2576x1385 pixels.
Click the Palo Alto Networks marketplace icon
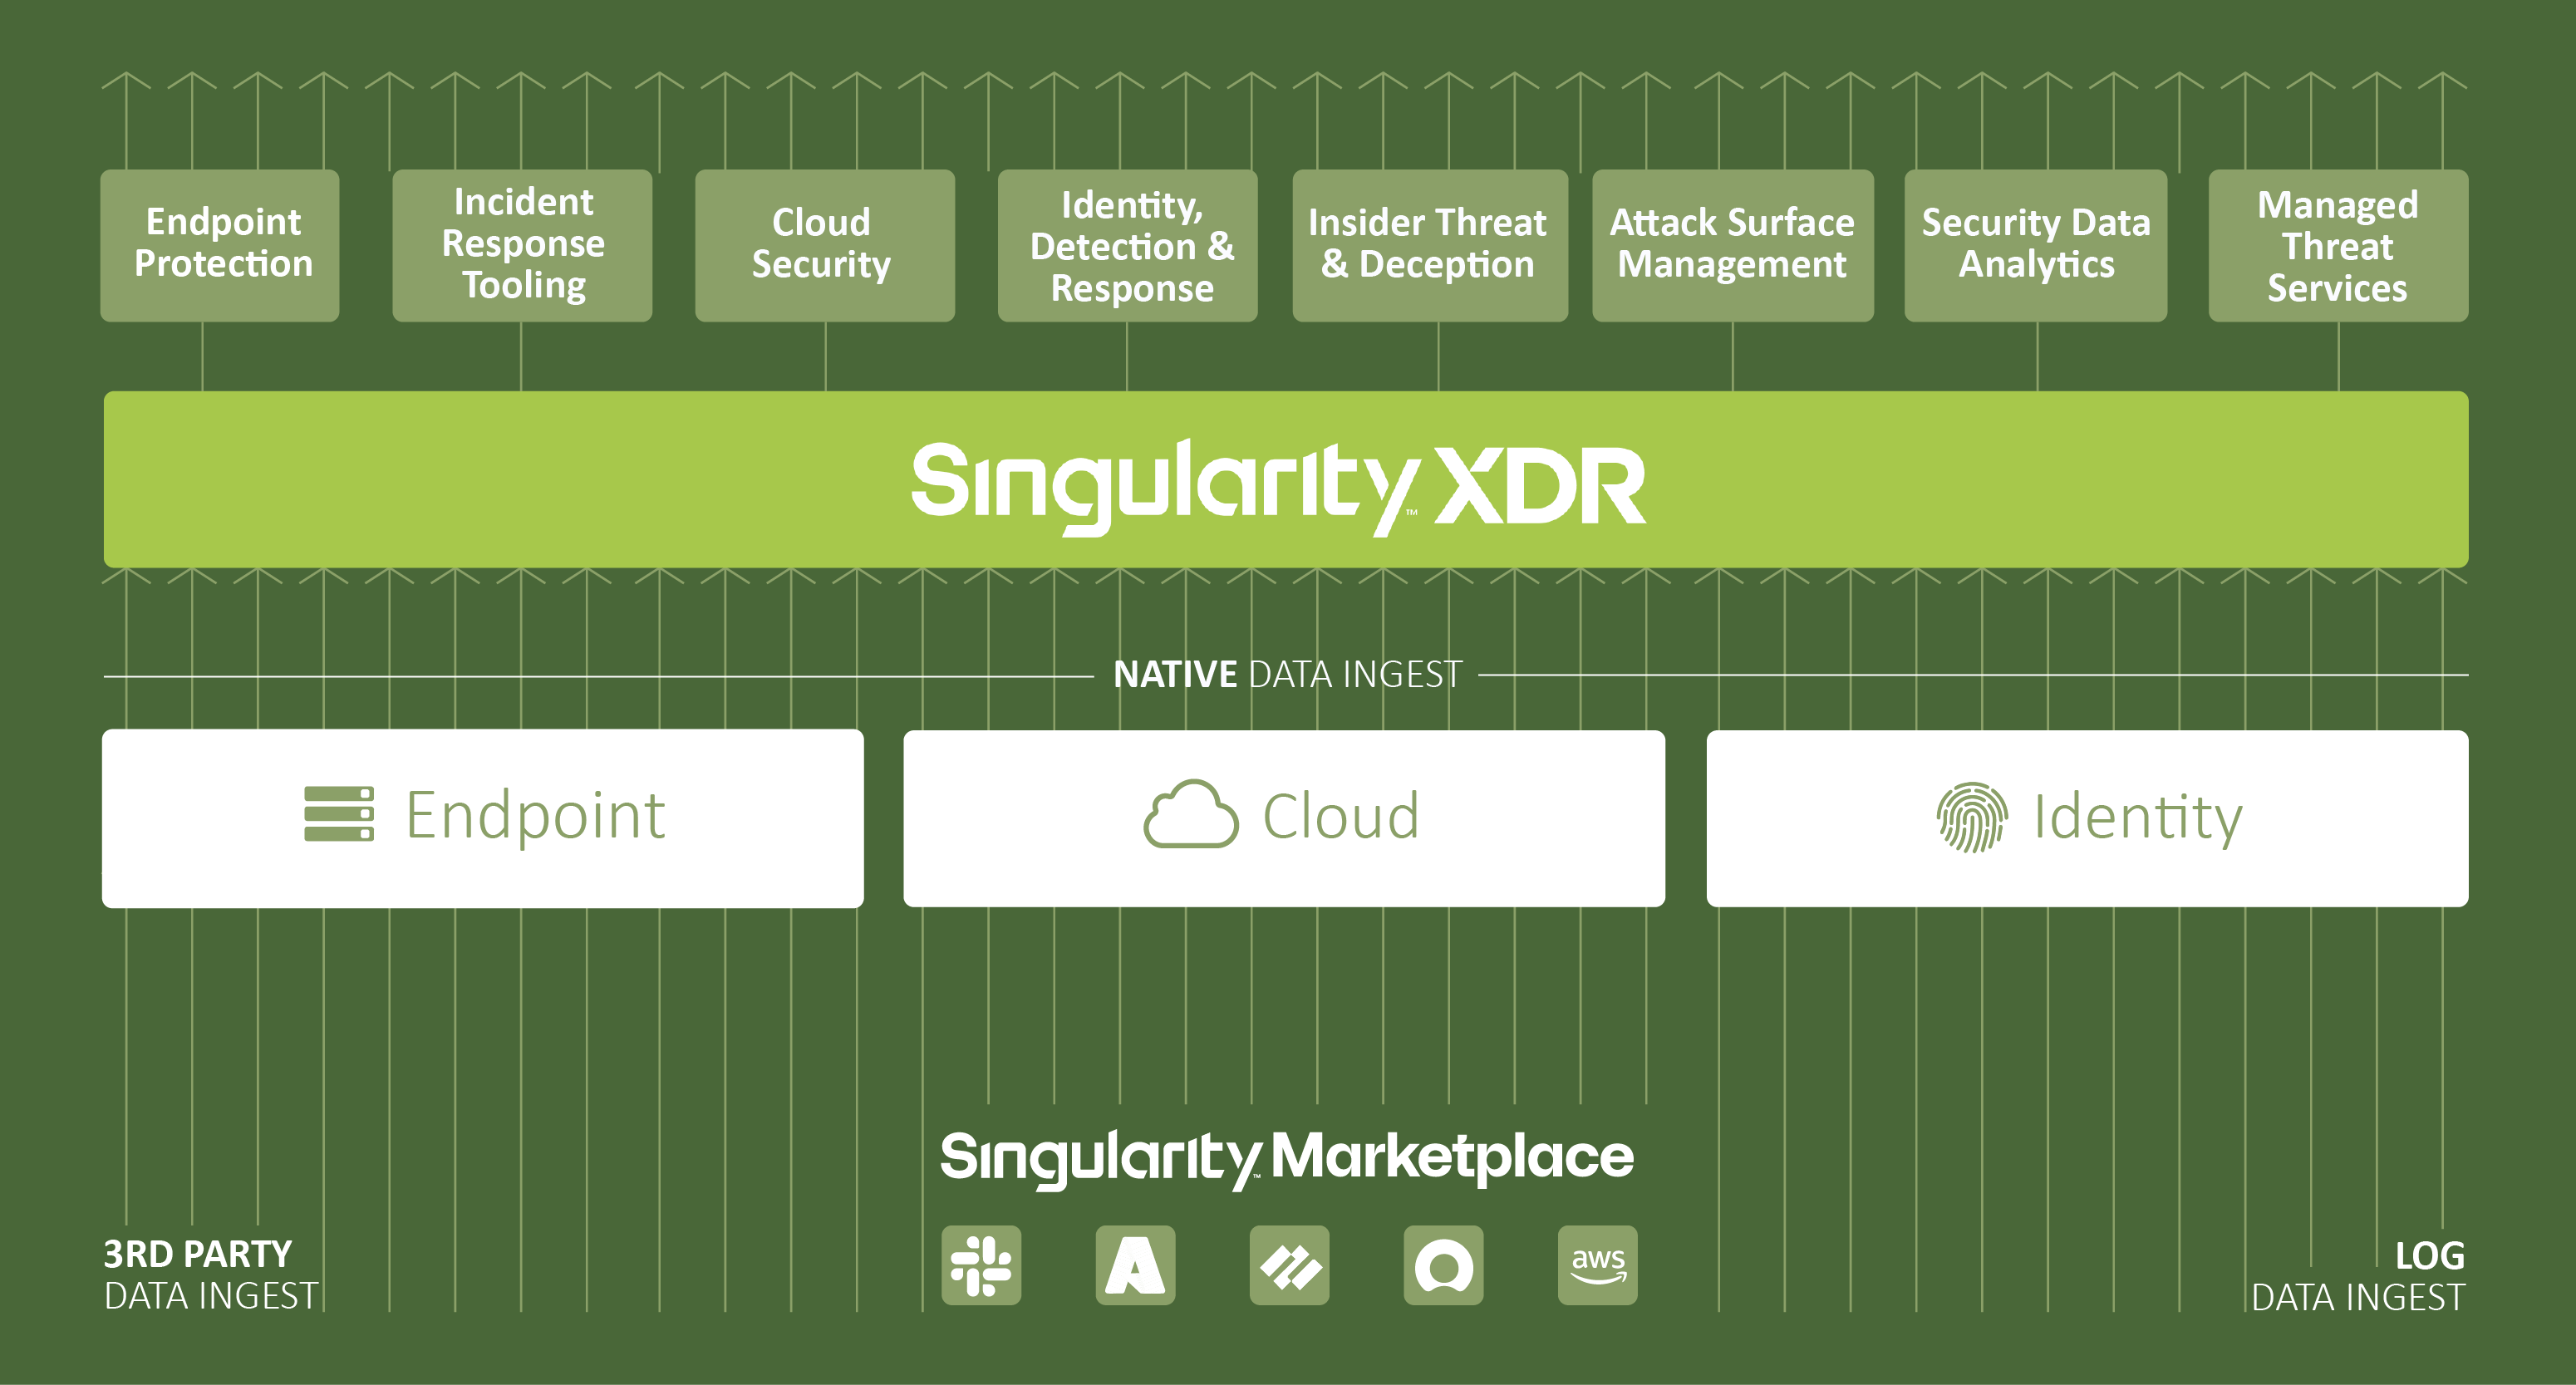(1289, 1265)
